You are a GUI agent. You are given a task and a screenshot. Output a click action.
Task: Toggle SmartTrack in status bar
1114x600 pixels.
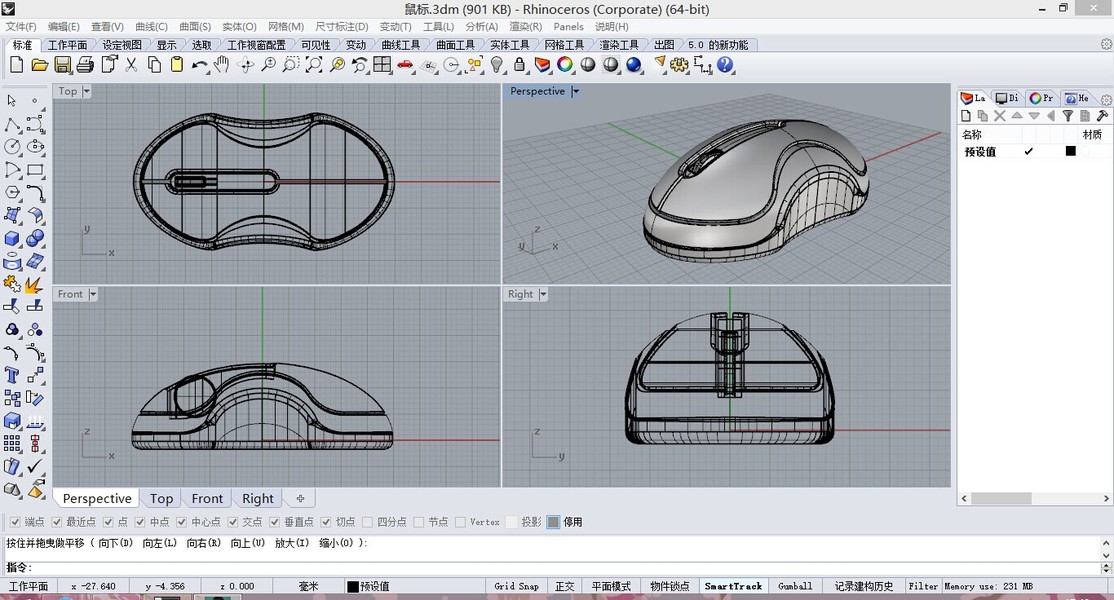coord(733,587)
